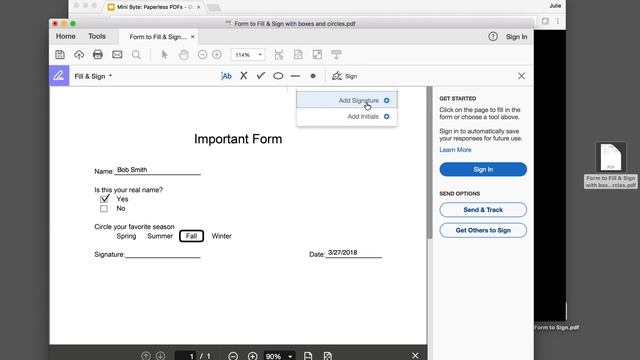Select the circle ellipse tool

click(x=278, y=76)
